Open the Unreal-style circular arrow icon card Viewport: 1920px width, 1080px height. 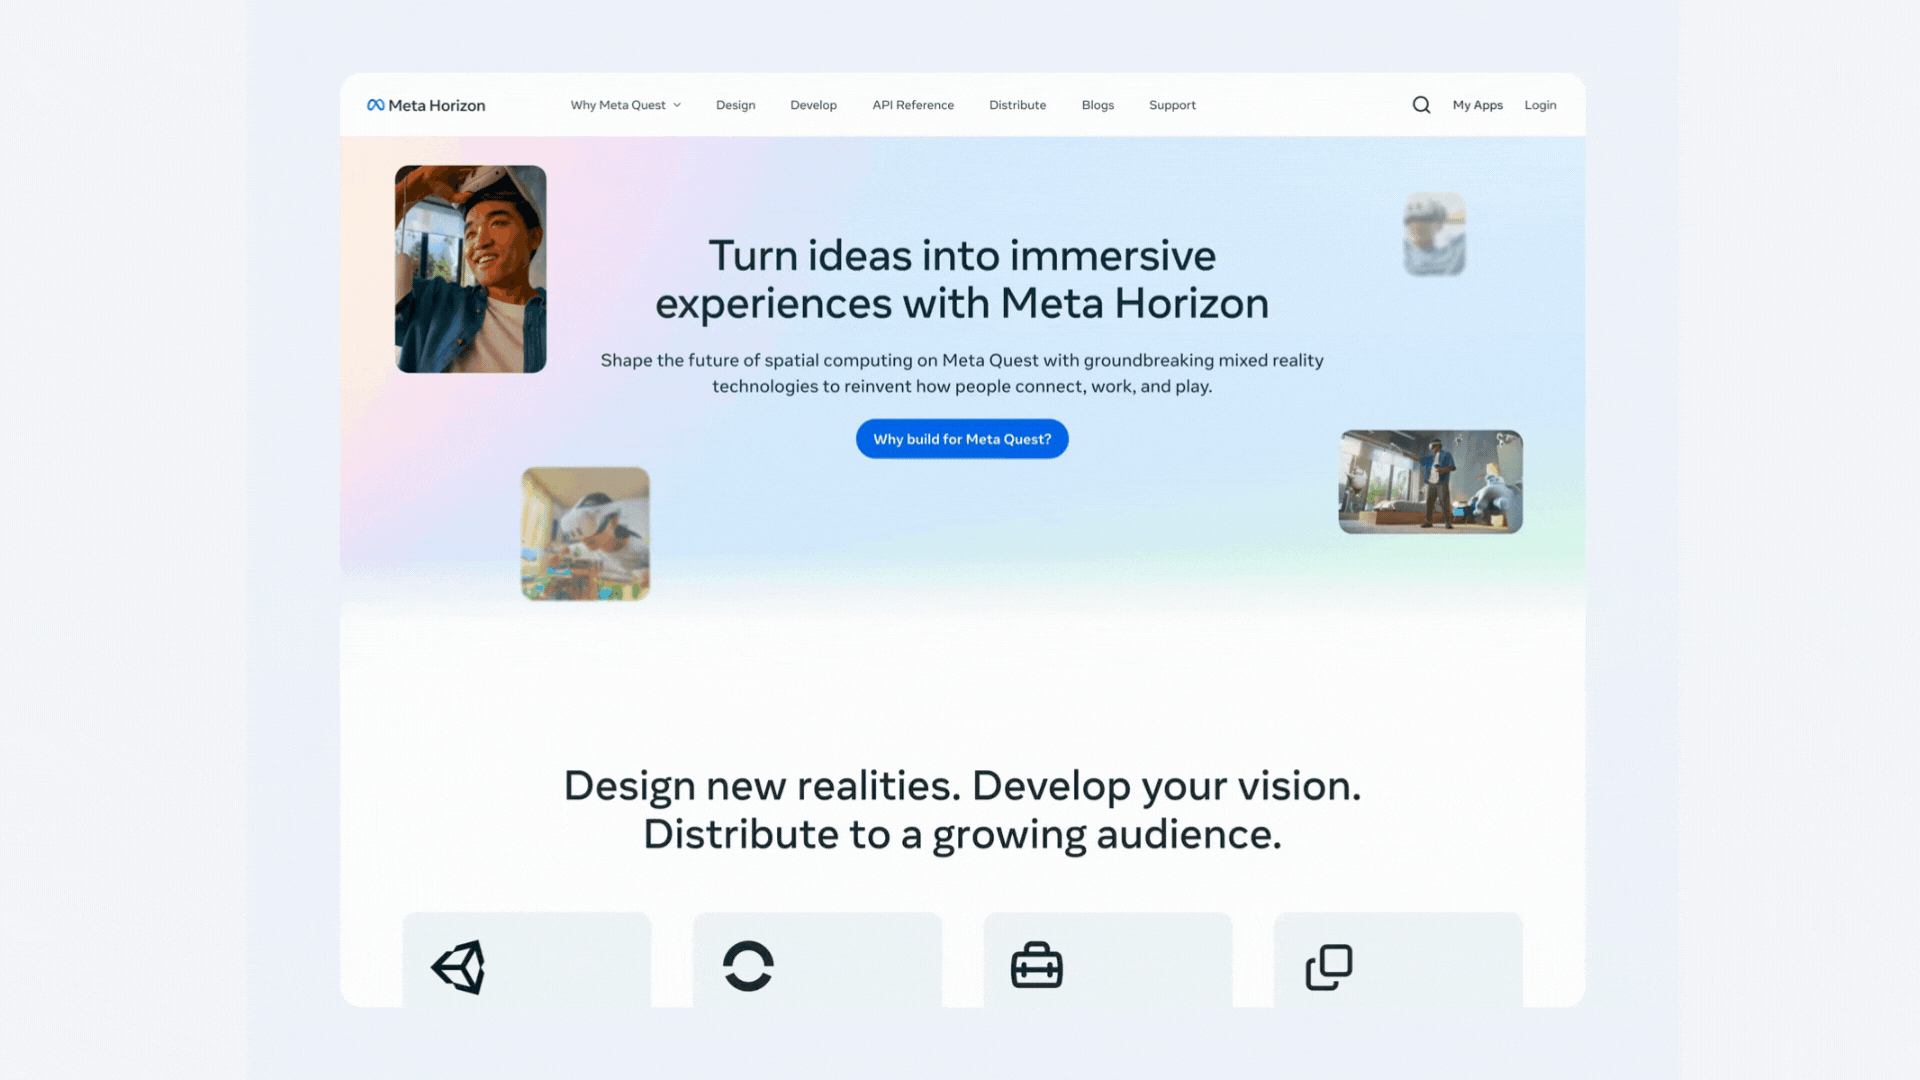(817, 960)
